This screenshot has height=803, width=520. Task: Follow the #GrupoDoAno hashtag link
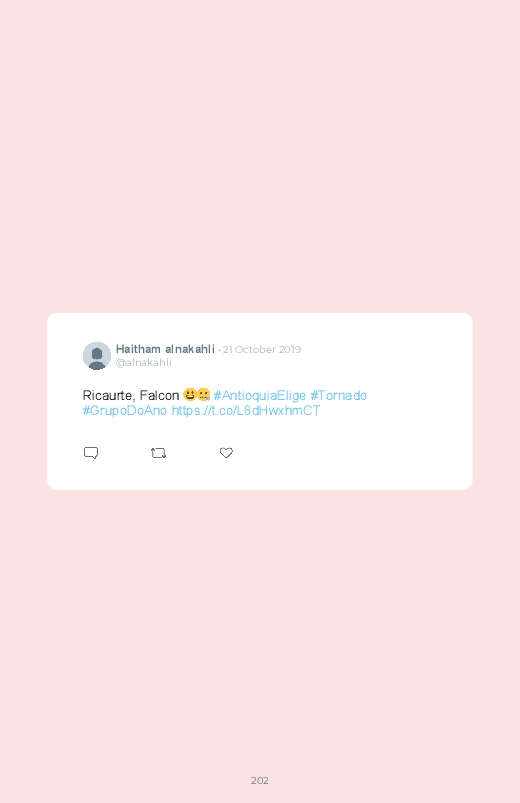coord(125,411)
